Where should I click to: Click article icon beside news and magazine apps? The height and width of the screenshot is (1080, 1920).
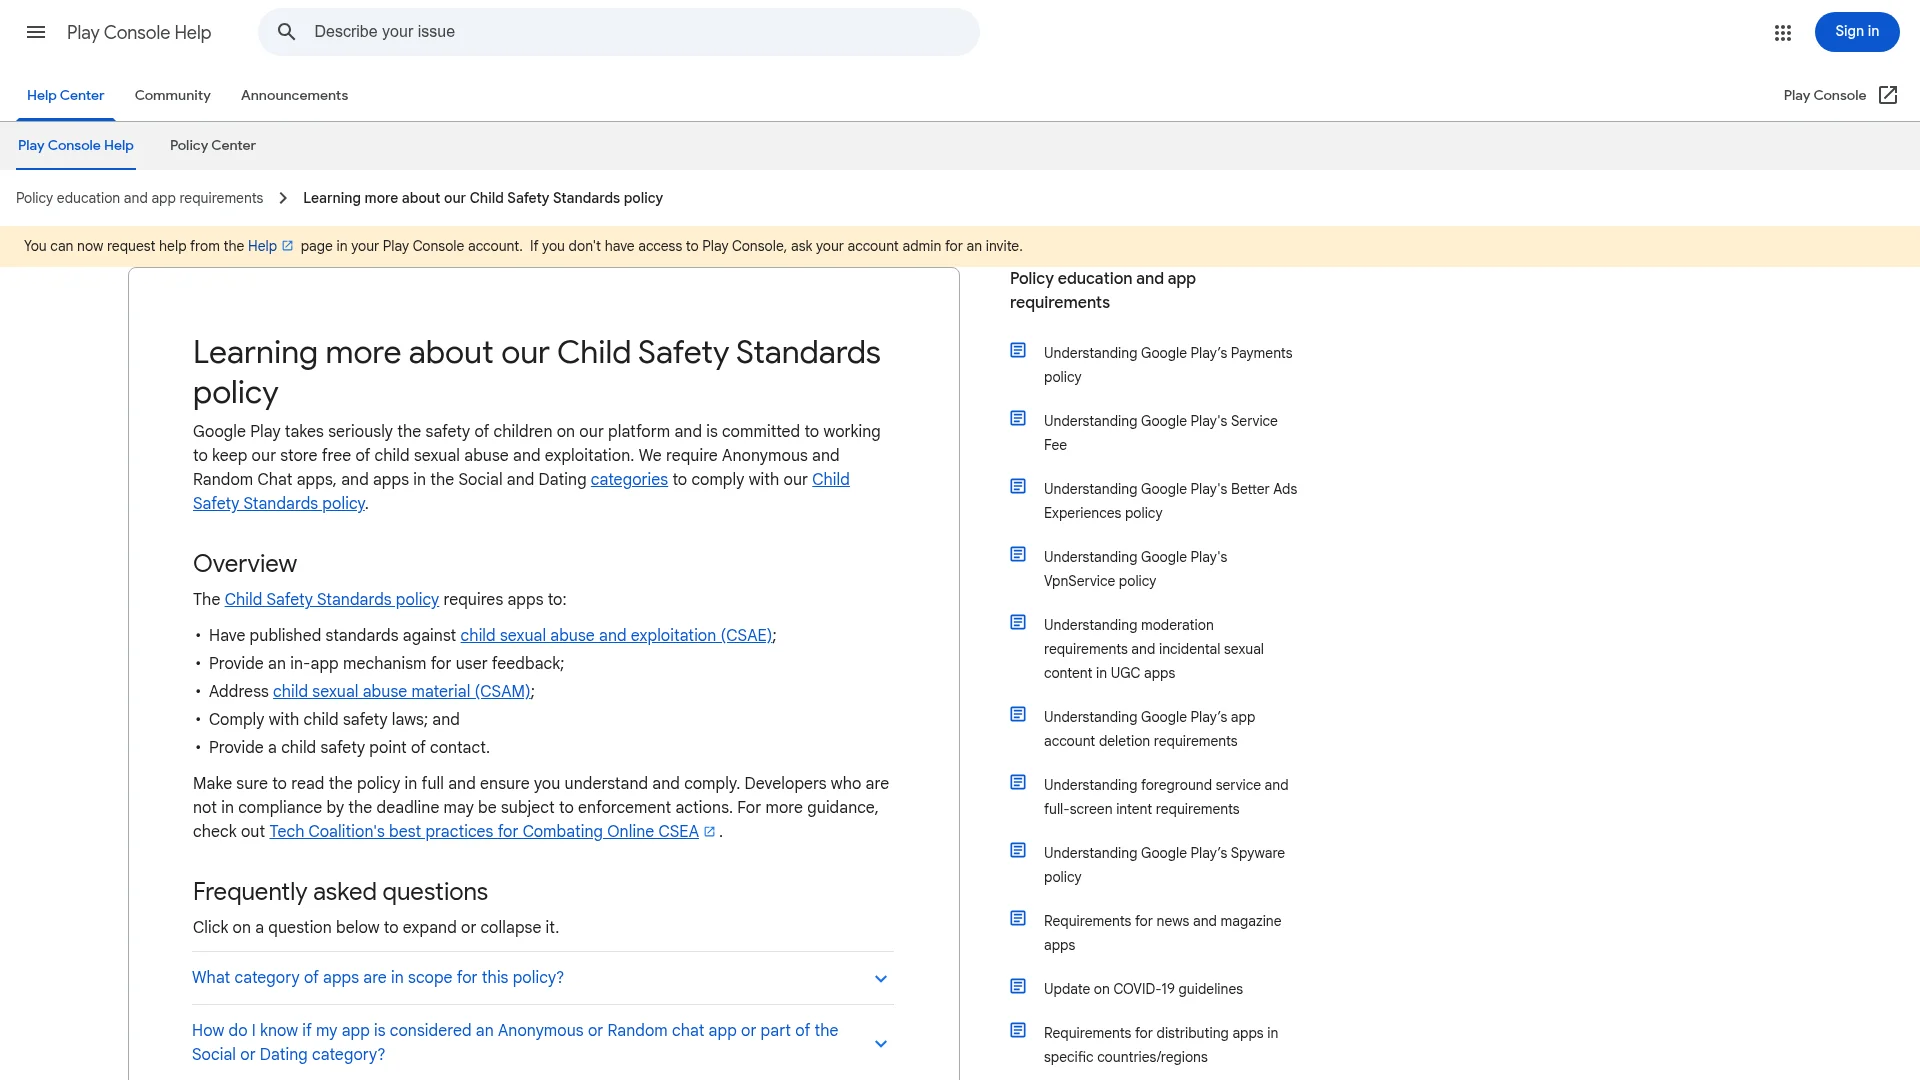click(1018, 919)
